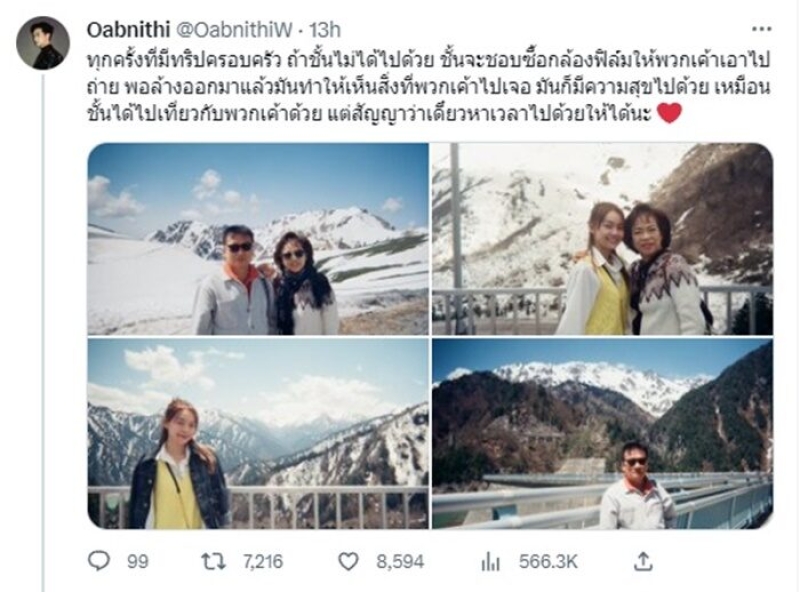Click the 99 replies count
The height and width of the screenshot is (592, 800).
[x=137, y=562]
